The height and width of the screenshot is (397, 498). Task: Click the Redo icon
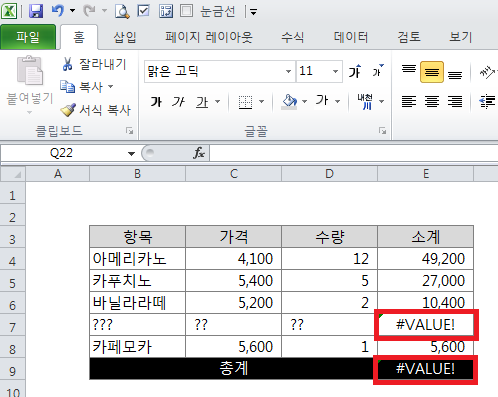[89, 11]
